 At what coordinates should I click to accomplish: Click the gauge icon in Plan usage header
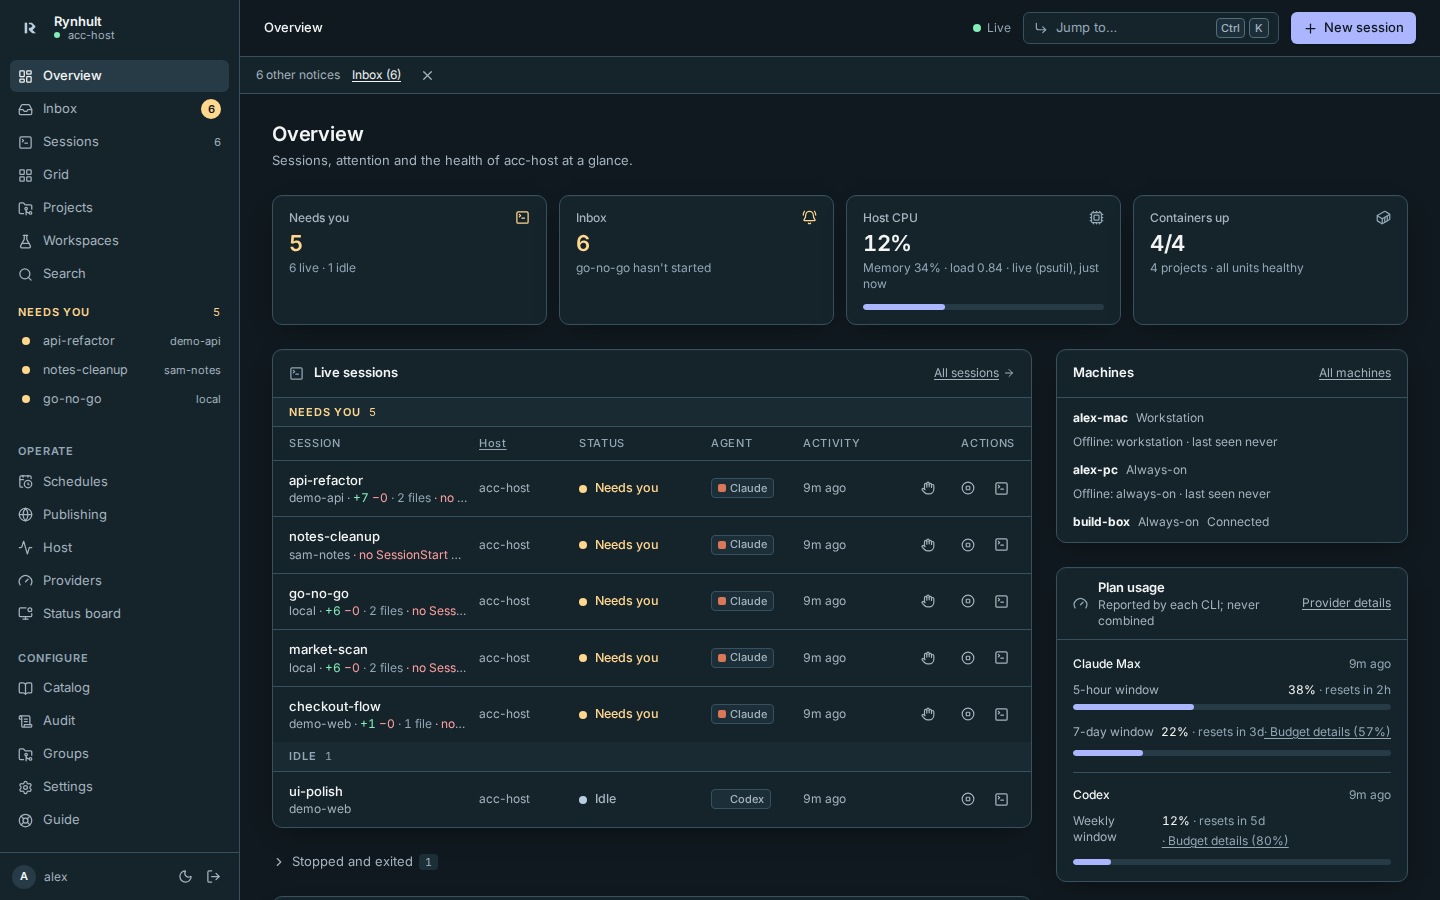1080,604
